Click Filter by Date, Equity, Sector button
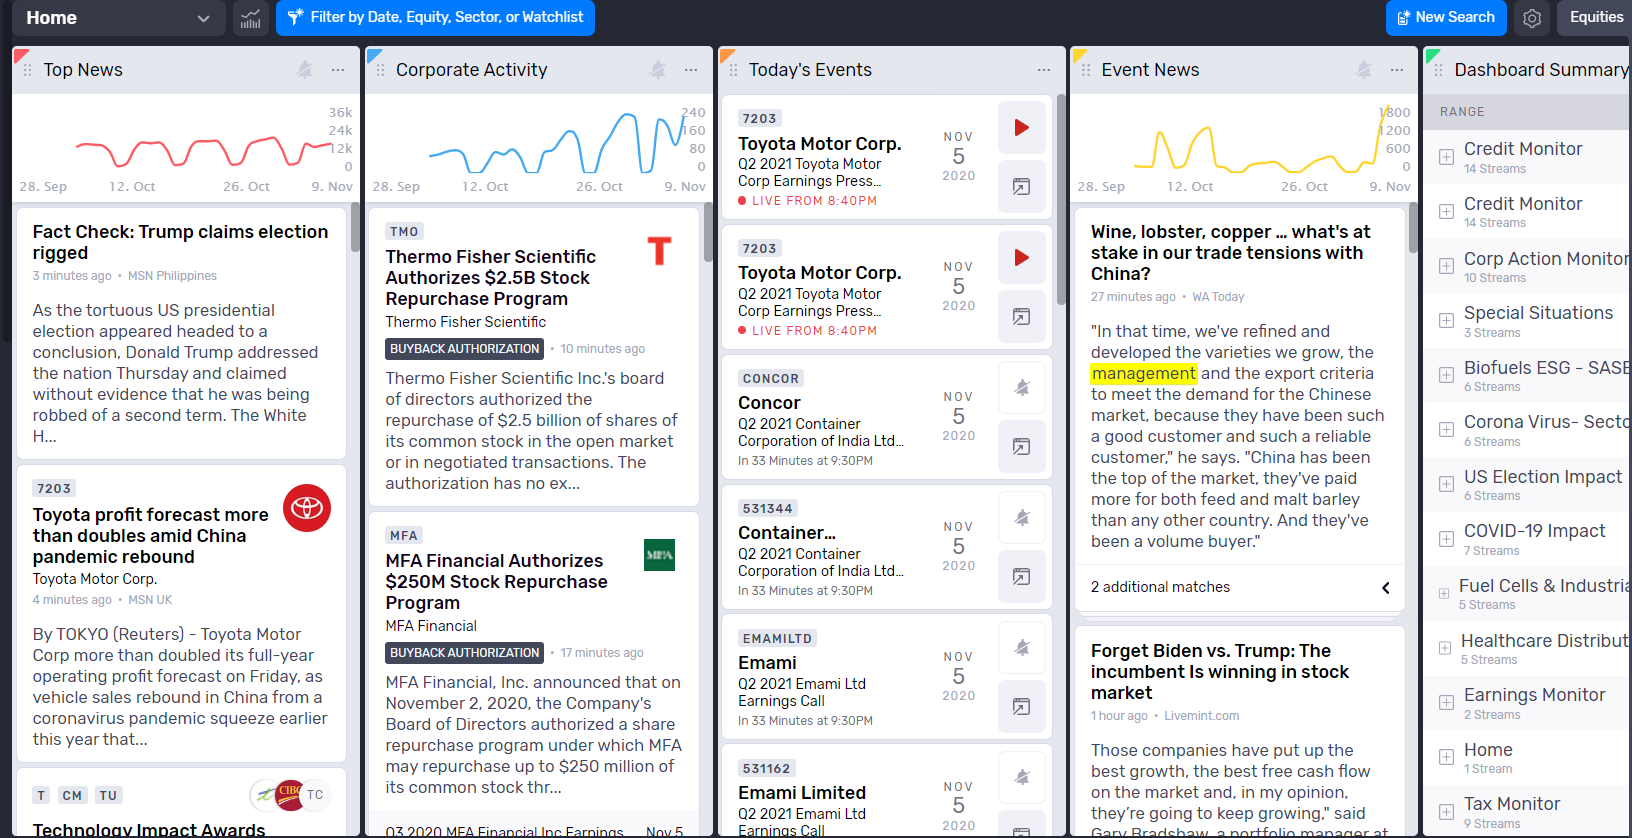 point(435,18)
